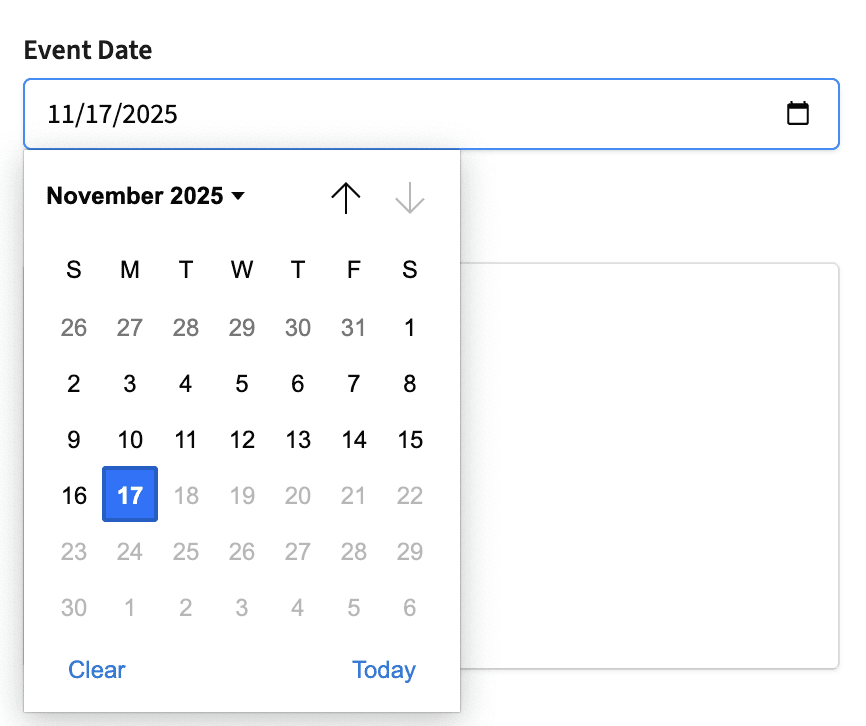
Task: Pick November 15 on the calendar
Action: point(410,439)
